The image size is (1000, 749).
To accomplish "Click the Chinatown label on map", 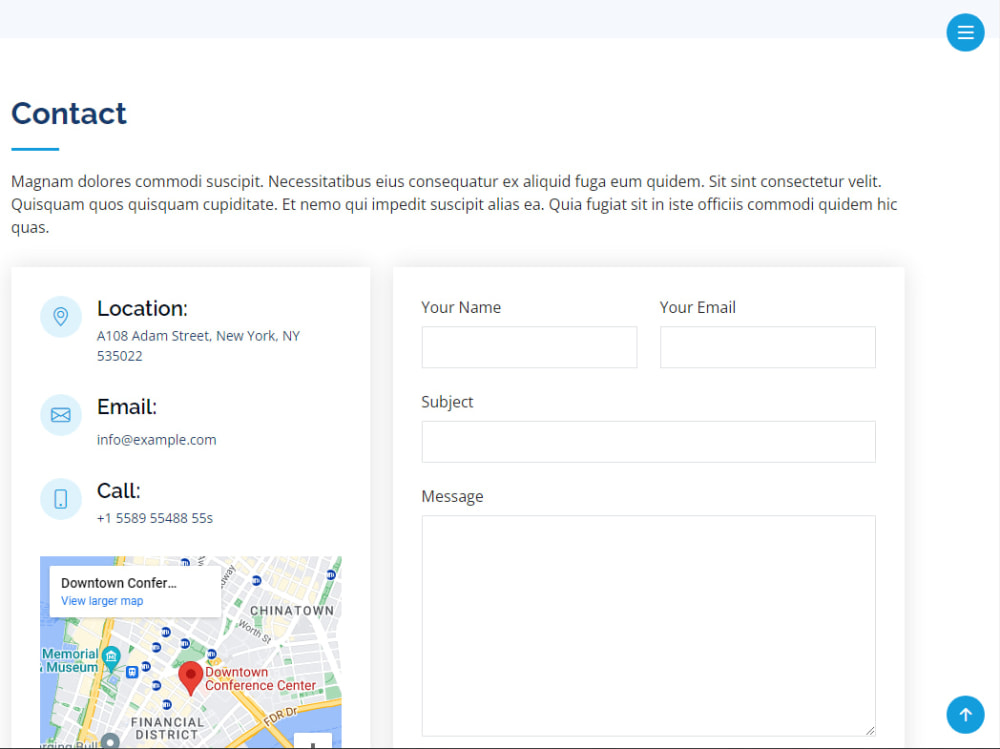I will tap(292, 611).
